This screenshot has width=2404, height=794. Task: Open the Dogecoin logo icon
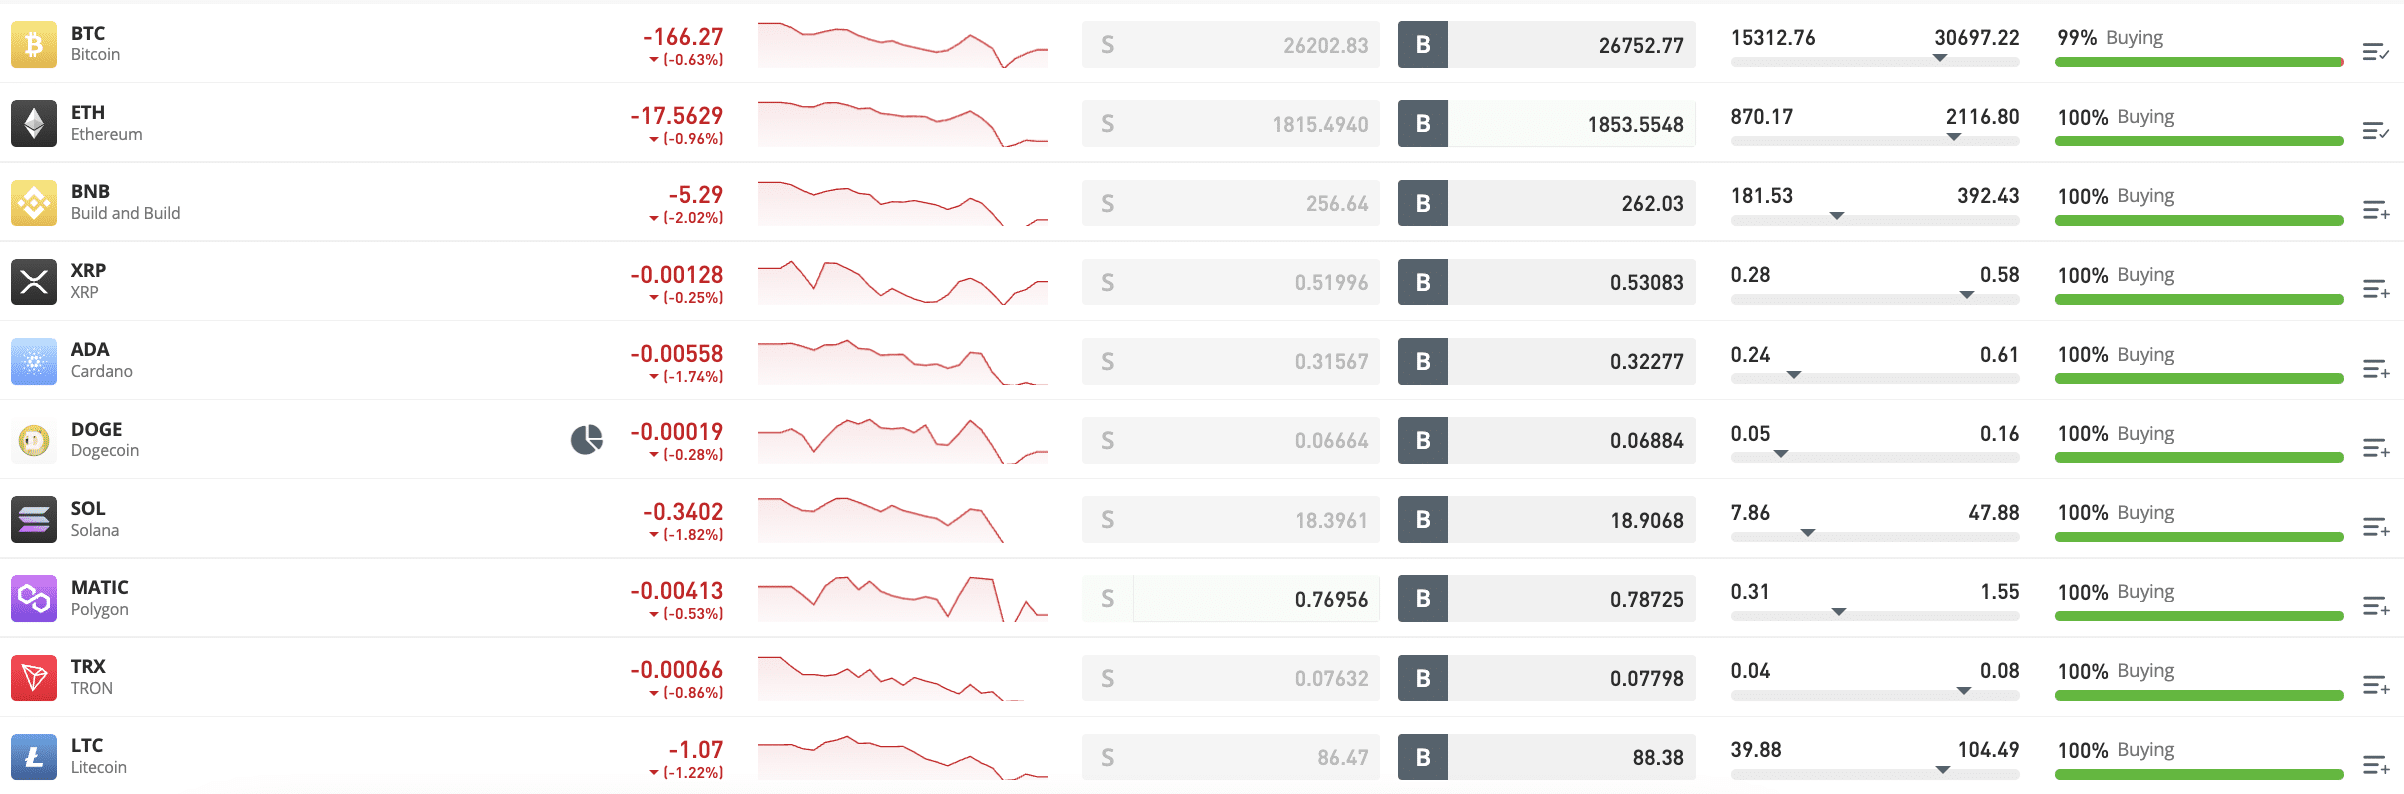click(34, 440)
